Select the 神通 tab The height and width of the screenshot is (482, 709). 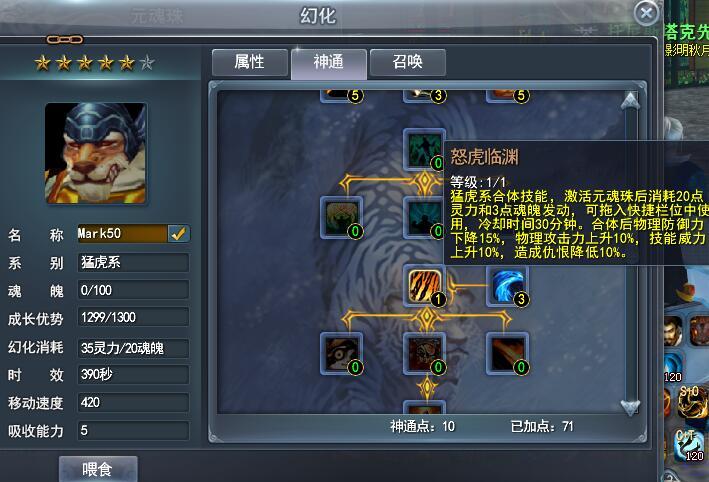[329, 63]
